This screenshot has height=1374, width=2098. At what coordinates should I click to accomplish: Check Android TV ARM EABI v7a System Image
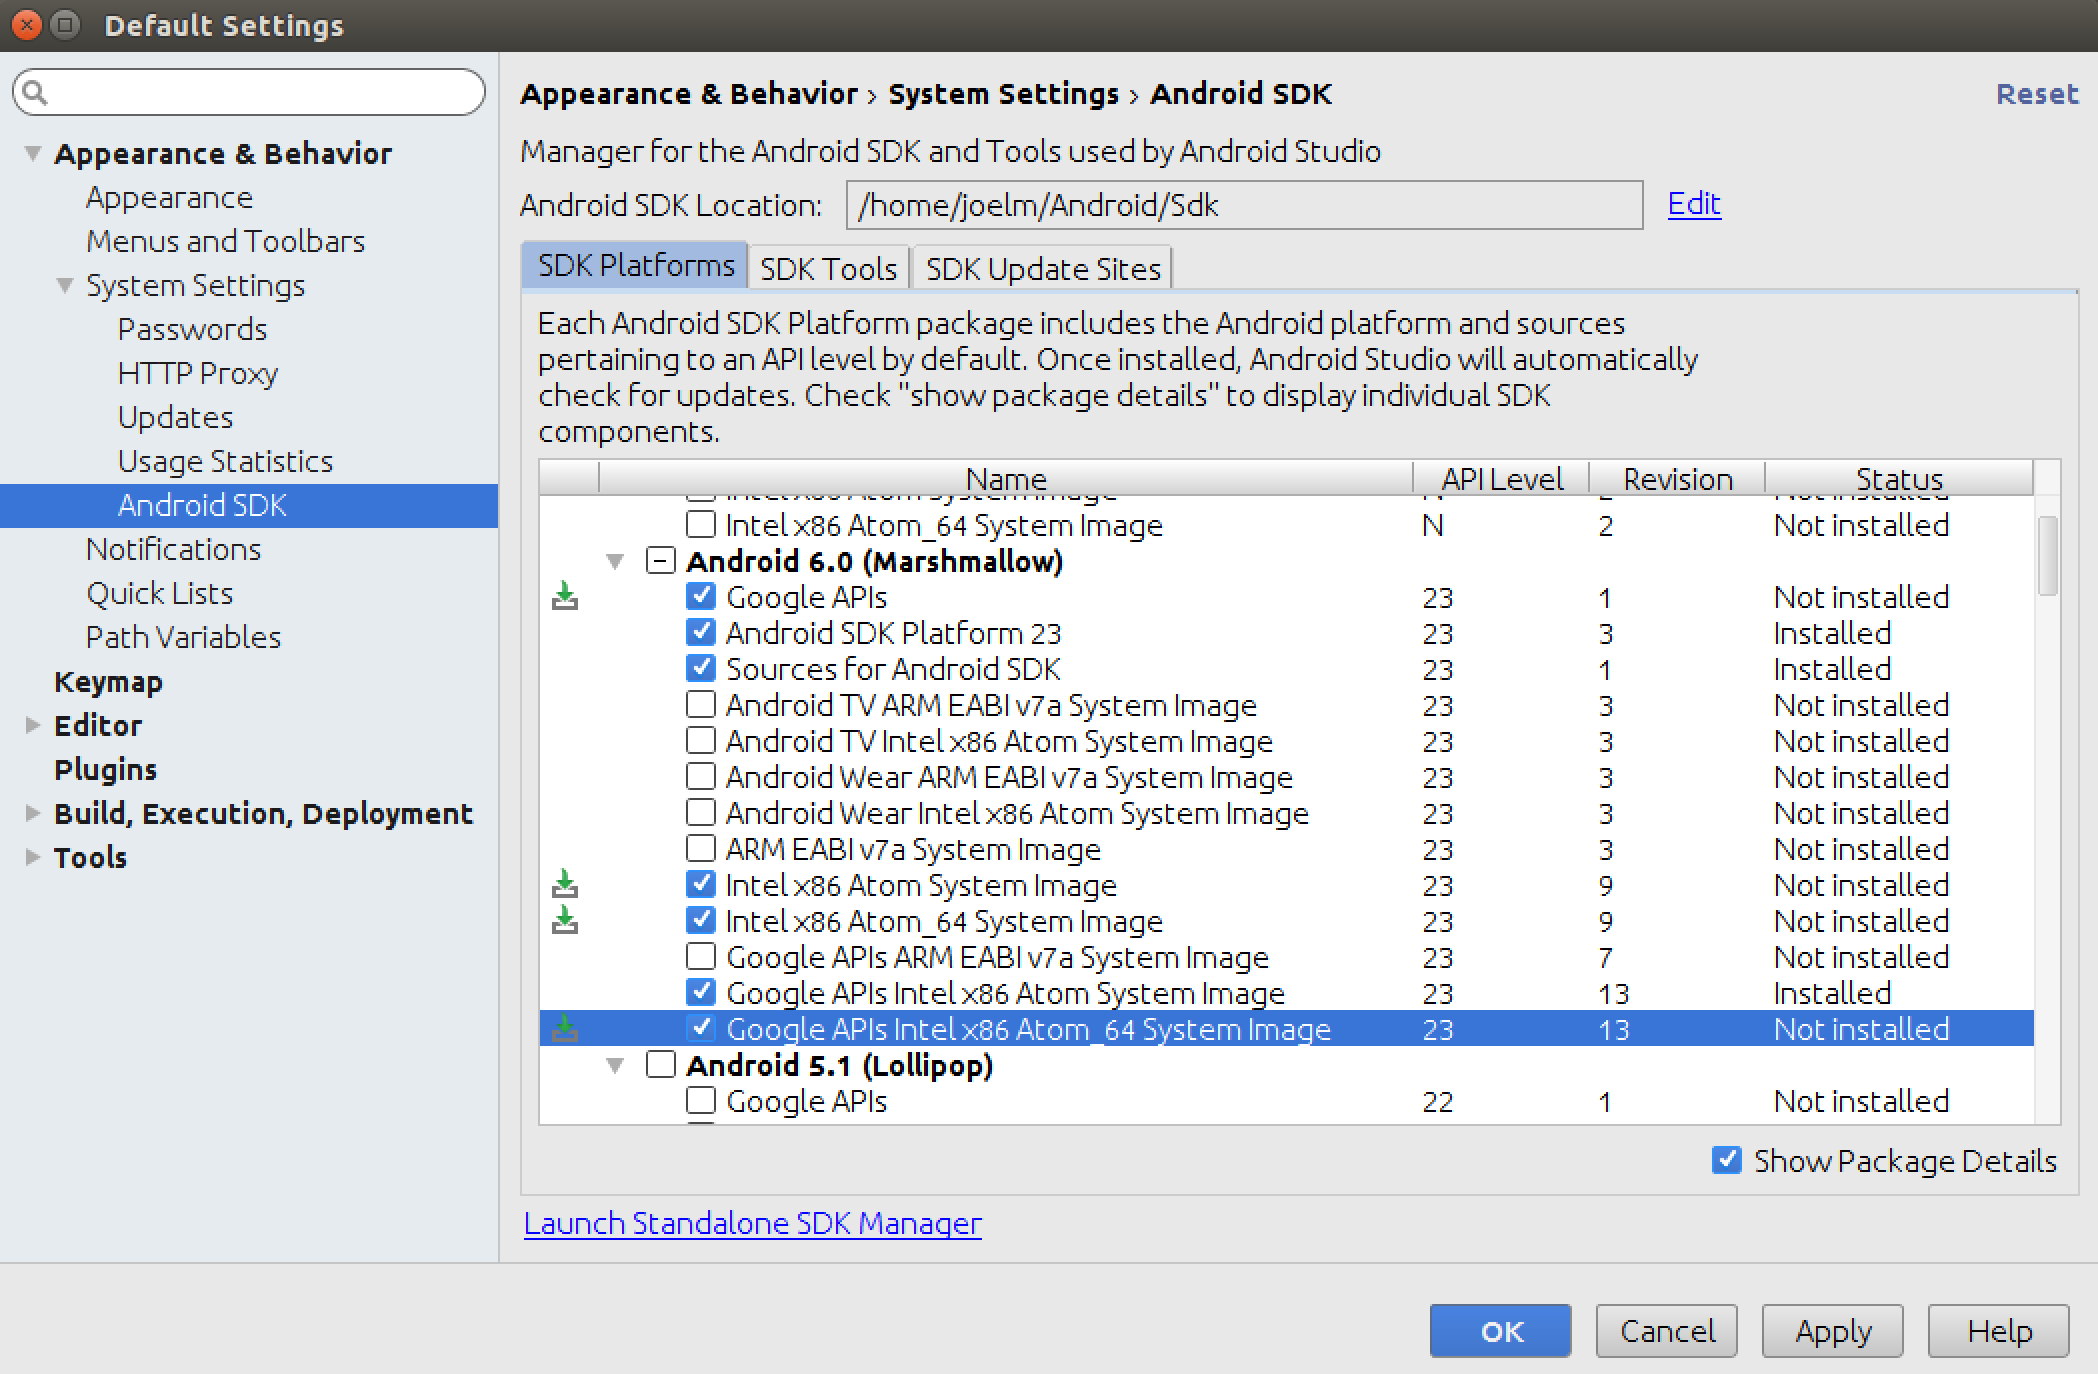tap(701, 704)
